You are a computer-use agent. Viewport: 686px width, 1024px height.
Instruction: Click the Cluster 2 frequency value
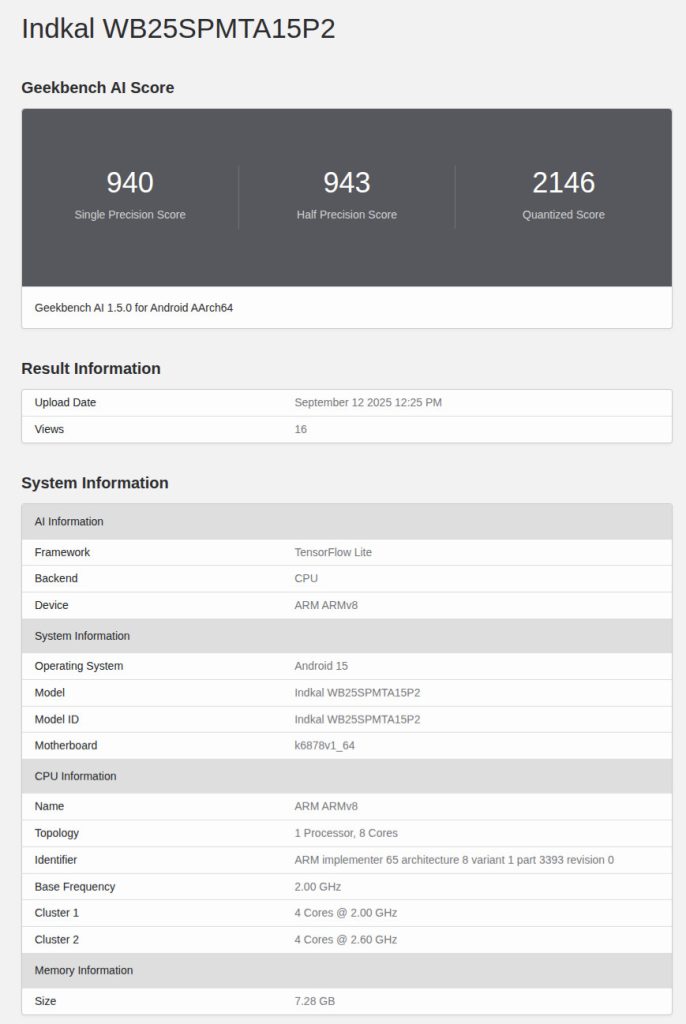coord(345,939)
